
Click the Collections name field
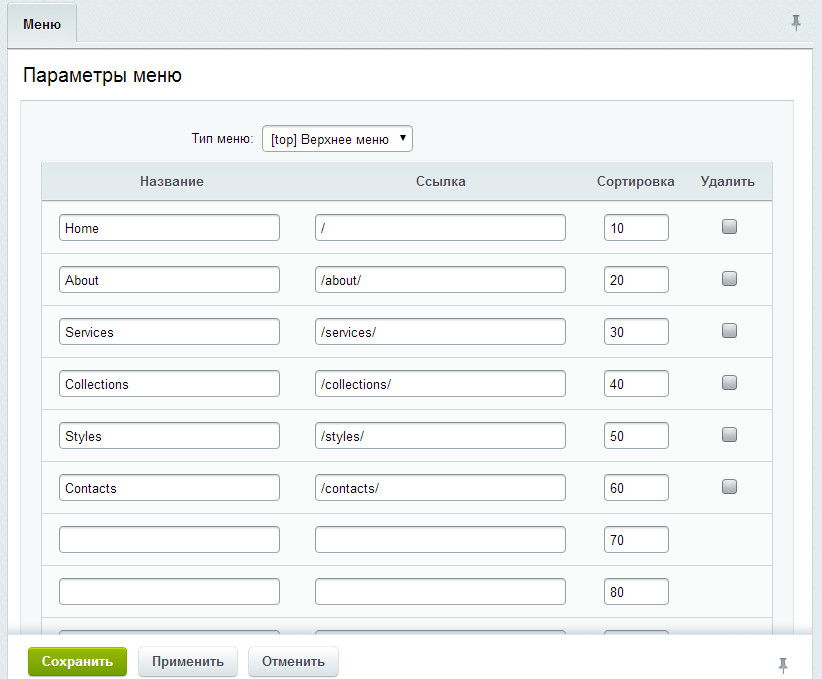coord(169,383)
